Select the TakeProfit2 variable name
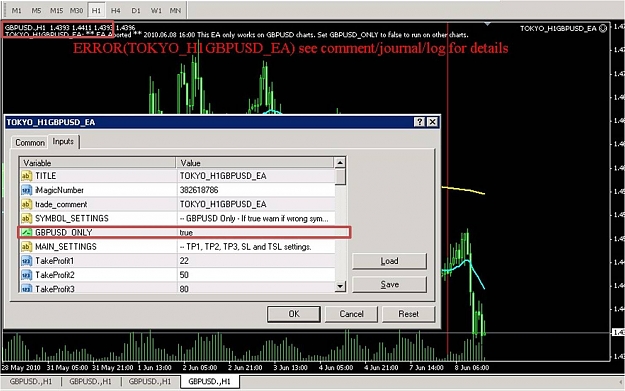The height and width of the screenshot is (391, 625). [55, 275]
